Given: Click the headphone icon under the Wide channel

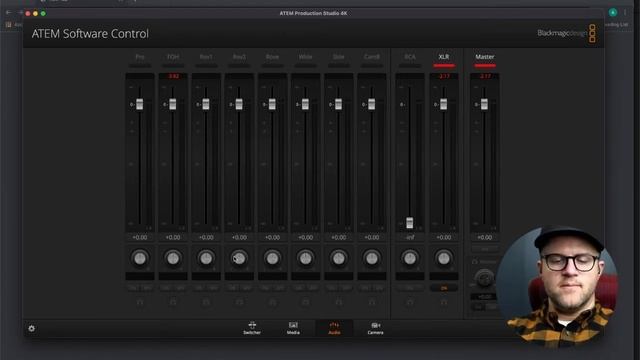Looking at the screenshot, I should pyautogui.click(x=305, y=302).
